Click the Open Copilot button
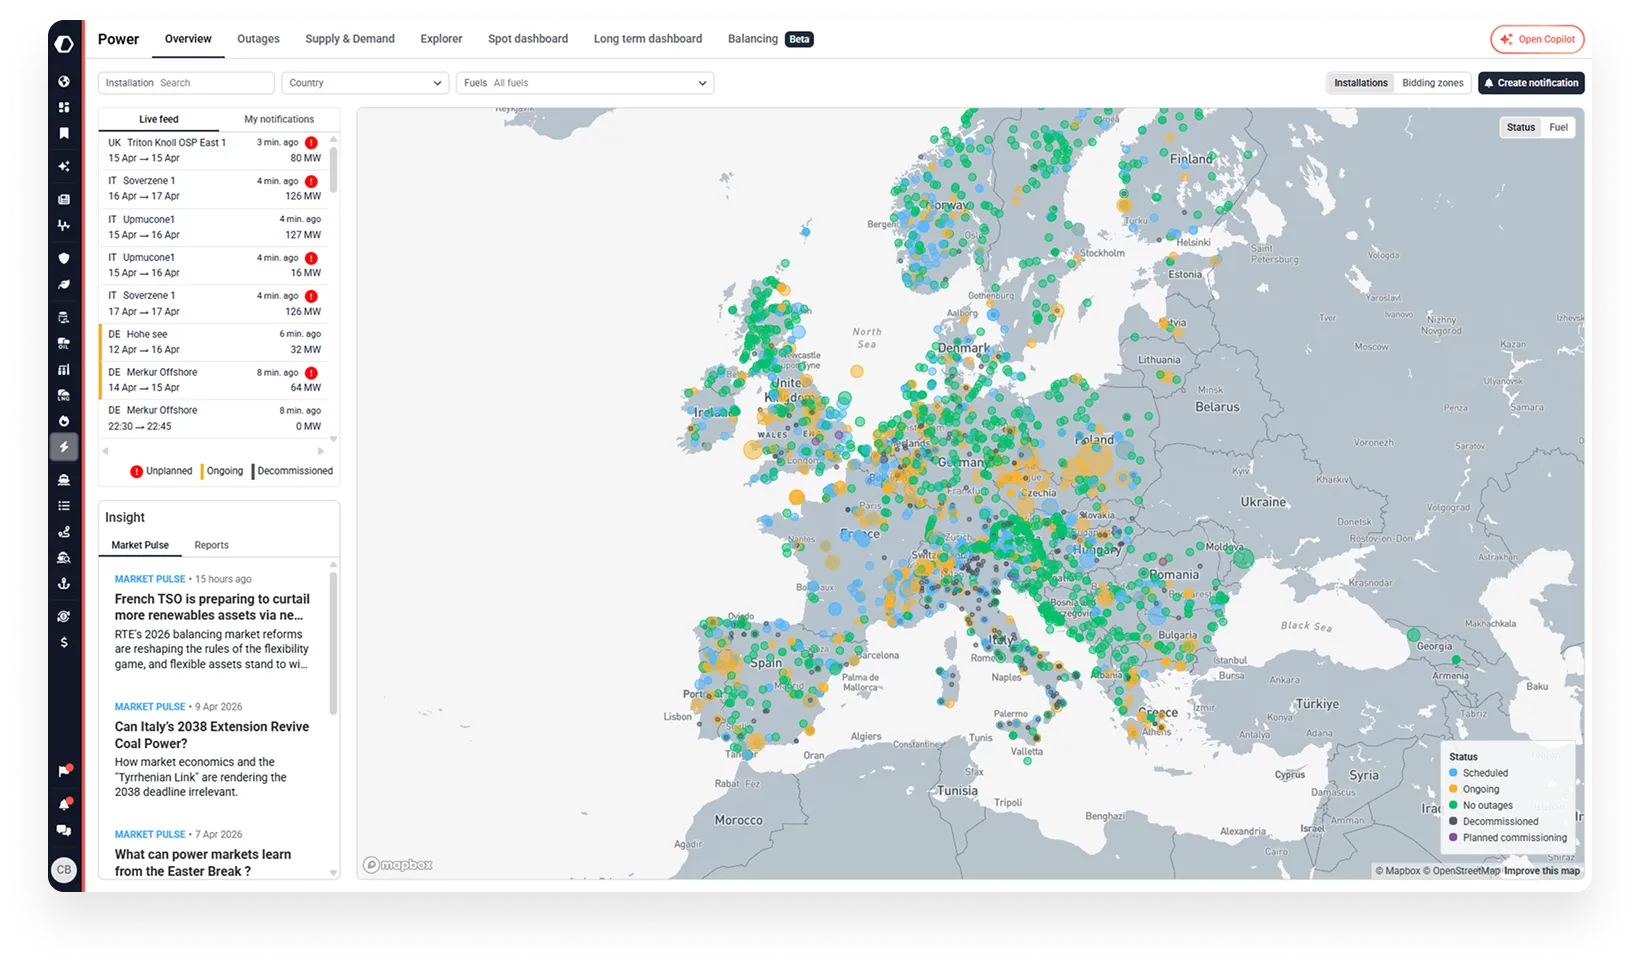The height and width of the screenshot is (968, 1640). (1537, 39)
